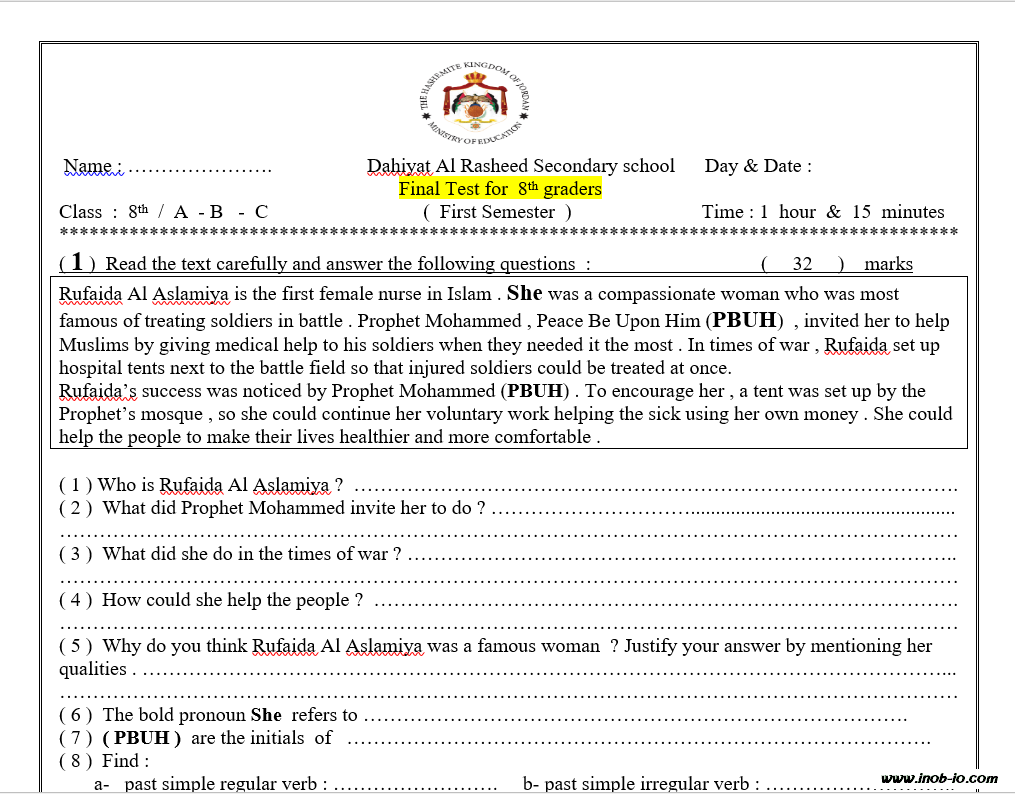Select the highlighted Final Test heading
This screenshot has width=1015, height=794.
click(x=500, y=189)
